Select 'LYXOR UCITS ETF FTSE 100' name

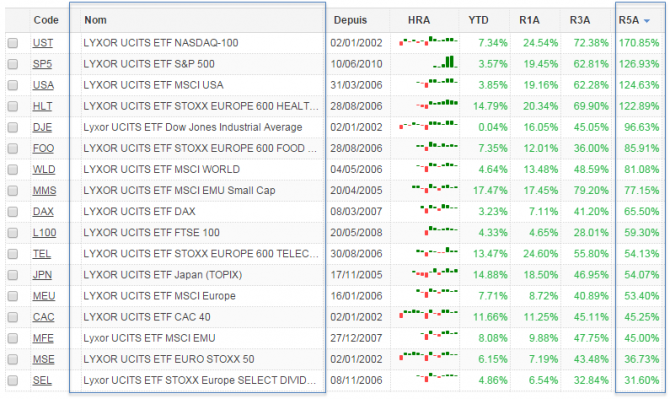pos(151,233)
